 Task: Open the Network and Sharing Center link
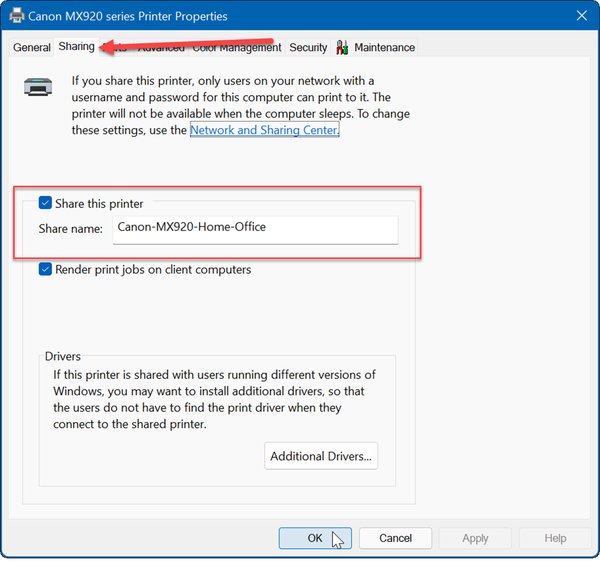(x=265, y=130)
